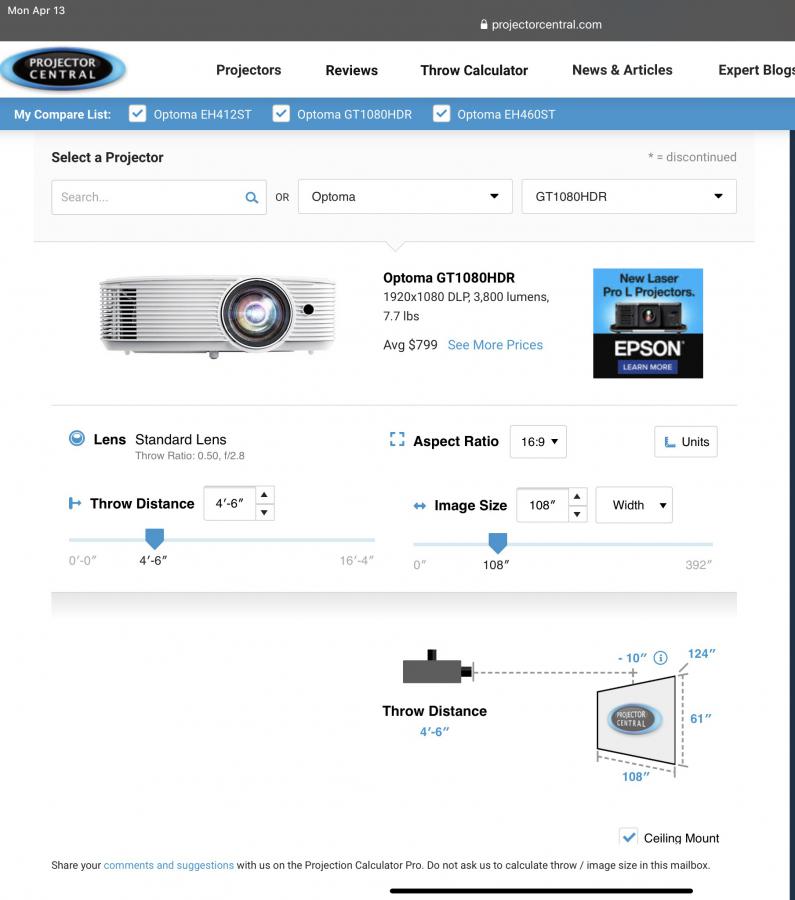Click the Units button
Image resolution: width=795 pixels, height=900 pixels.
tap(685, 441)
